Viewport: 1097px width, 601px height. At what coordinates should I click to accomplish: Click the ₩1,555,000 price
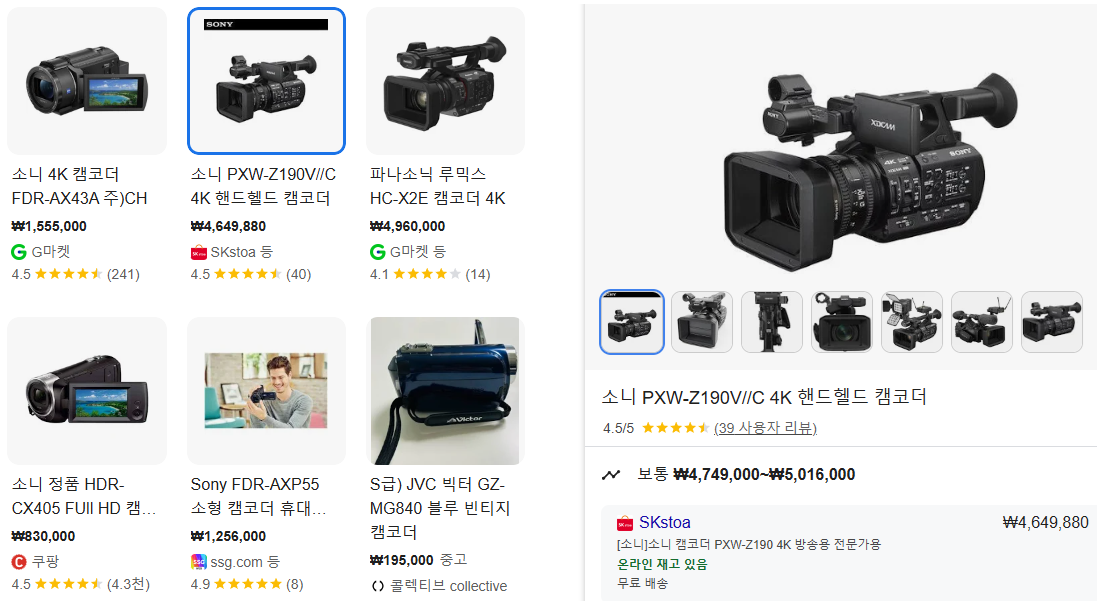[x=49, y=226]
